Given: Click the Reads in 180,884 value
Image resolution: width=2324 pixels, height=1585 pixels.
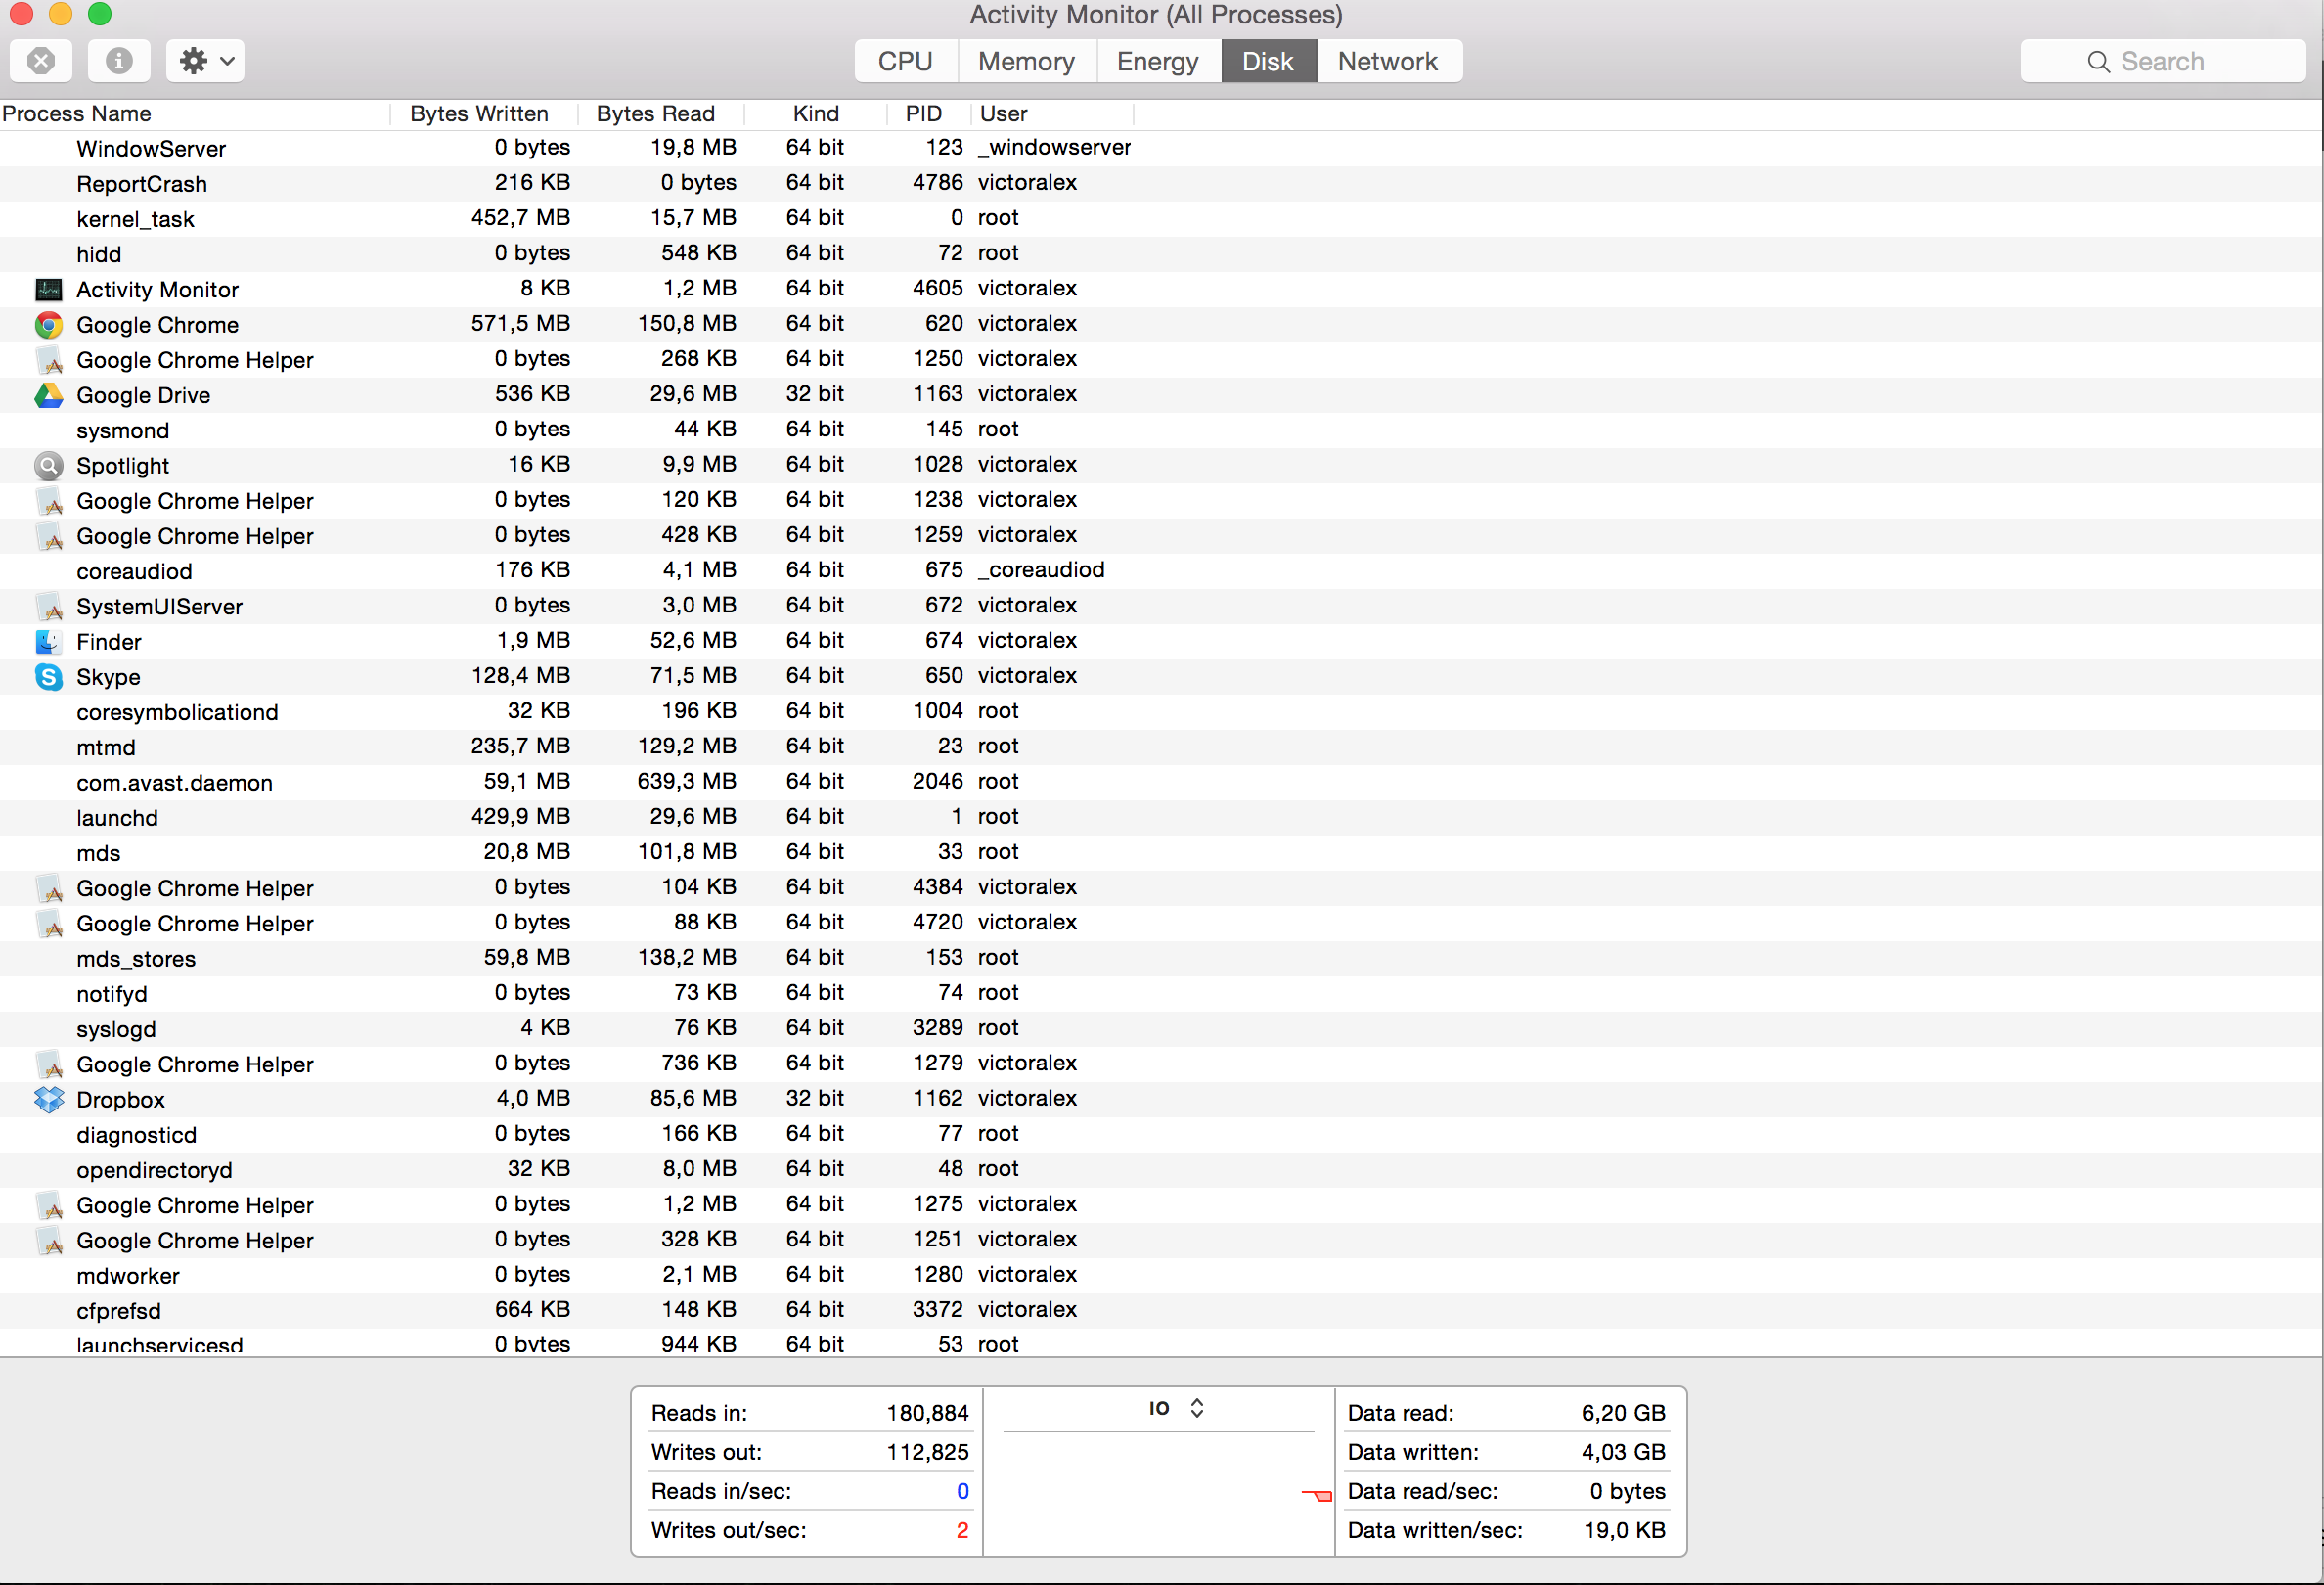Looking at the screenshot, I should point(927,1413).
